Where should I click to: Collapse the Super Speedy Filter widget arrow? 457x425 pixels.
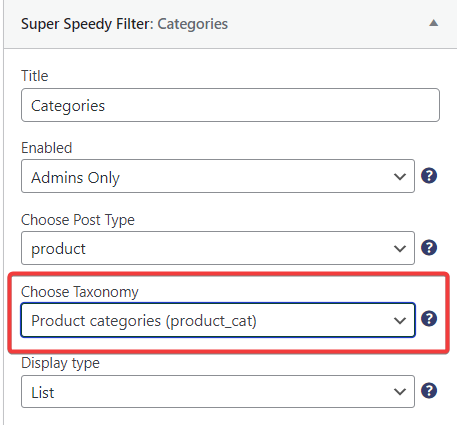point(433,23)
